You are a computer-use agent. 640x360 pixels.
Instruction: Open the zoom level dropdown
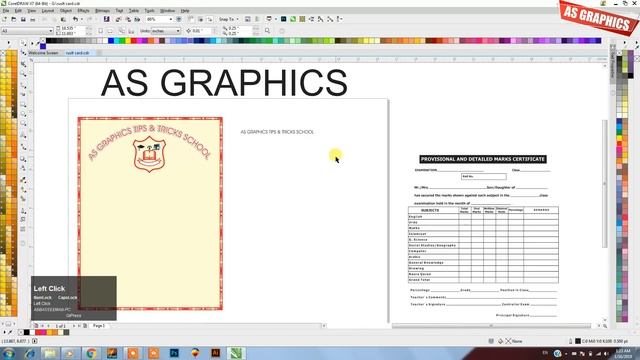click(x=171, y=19)
